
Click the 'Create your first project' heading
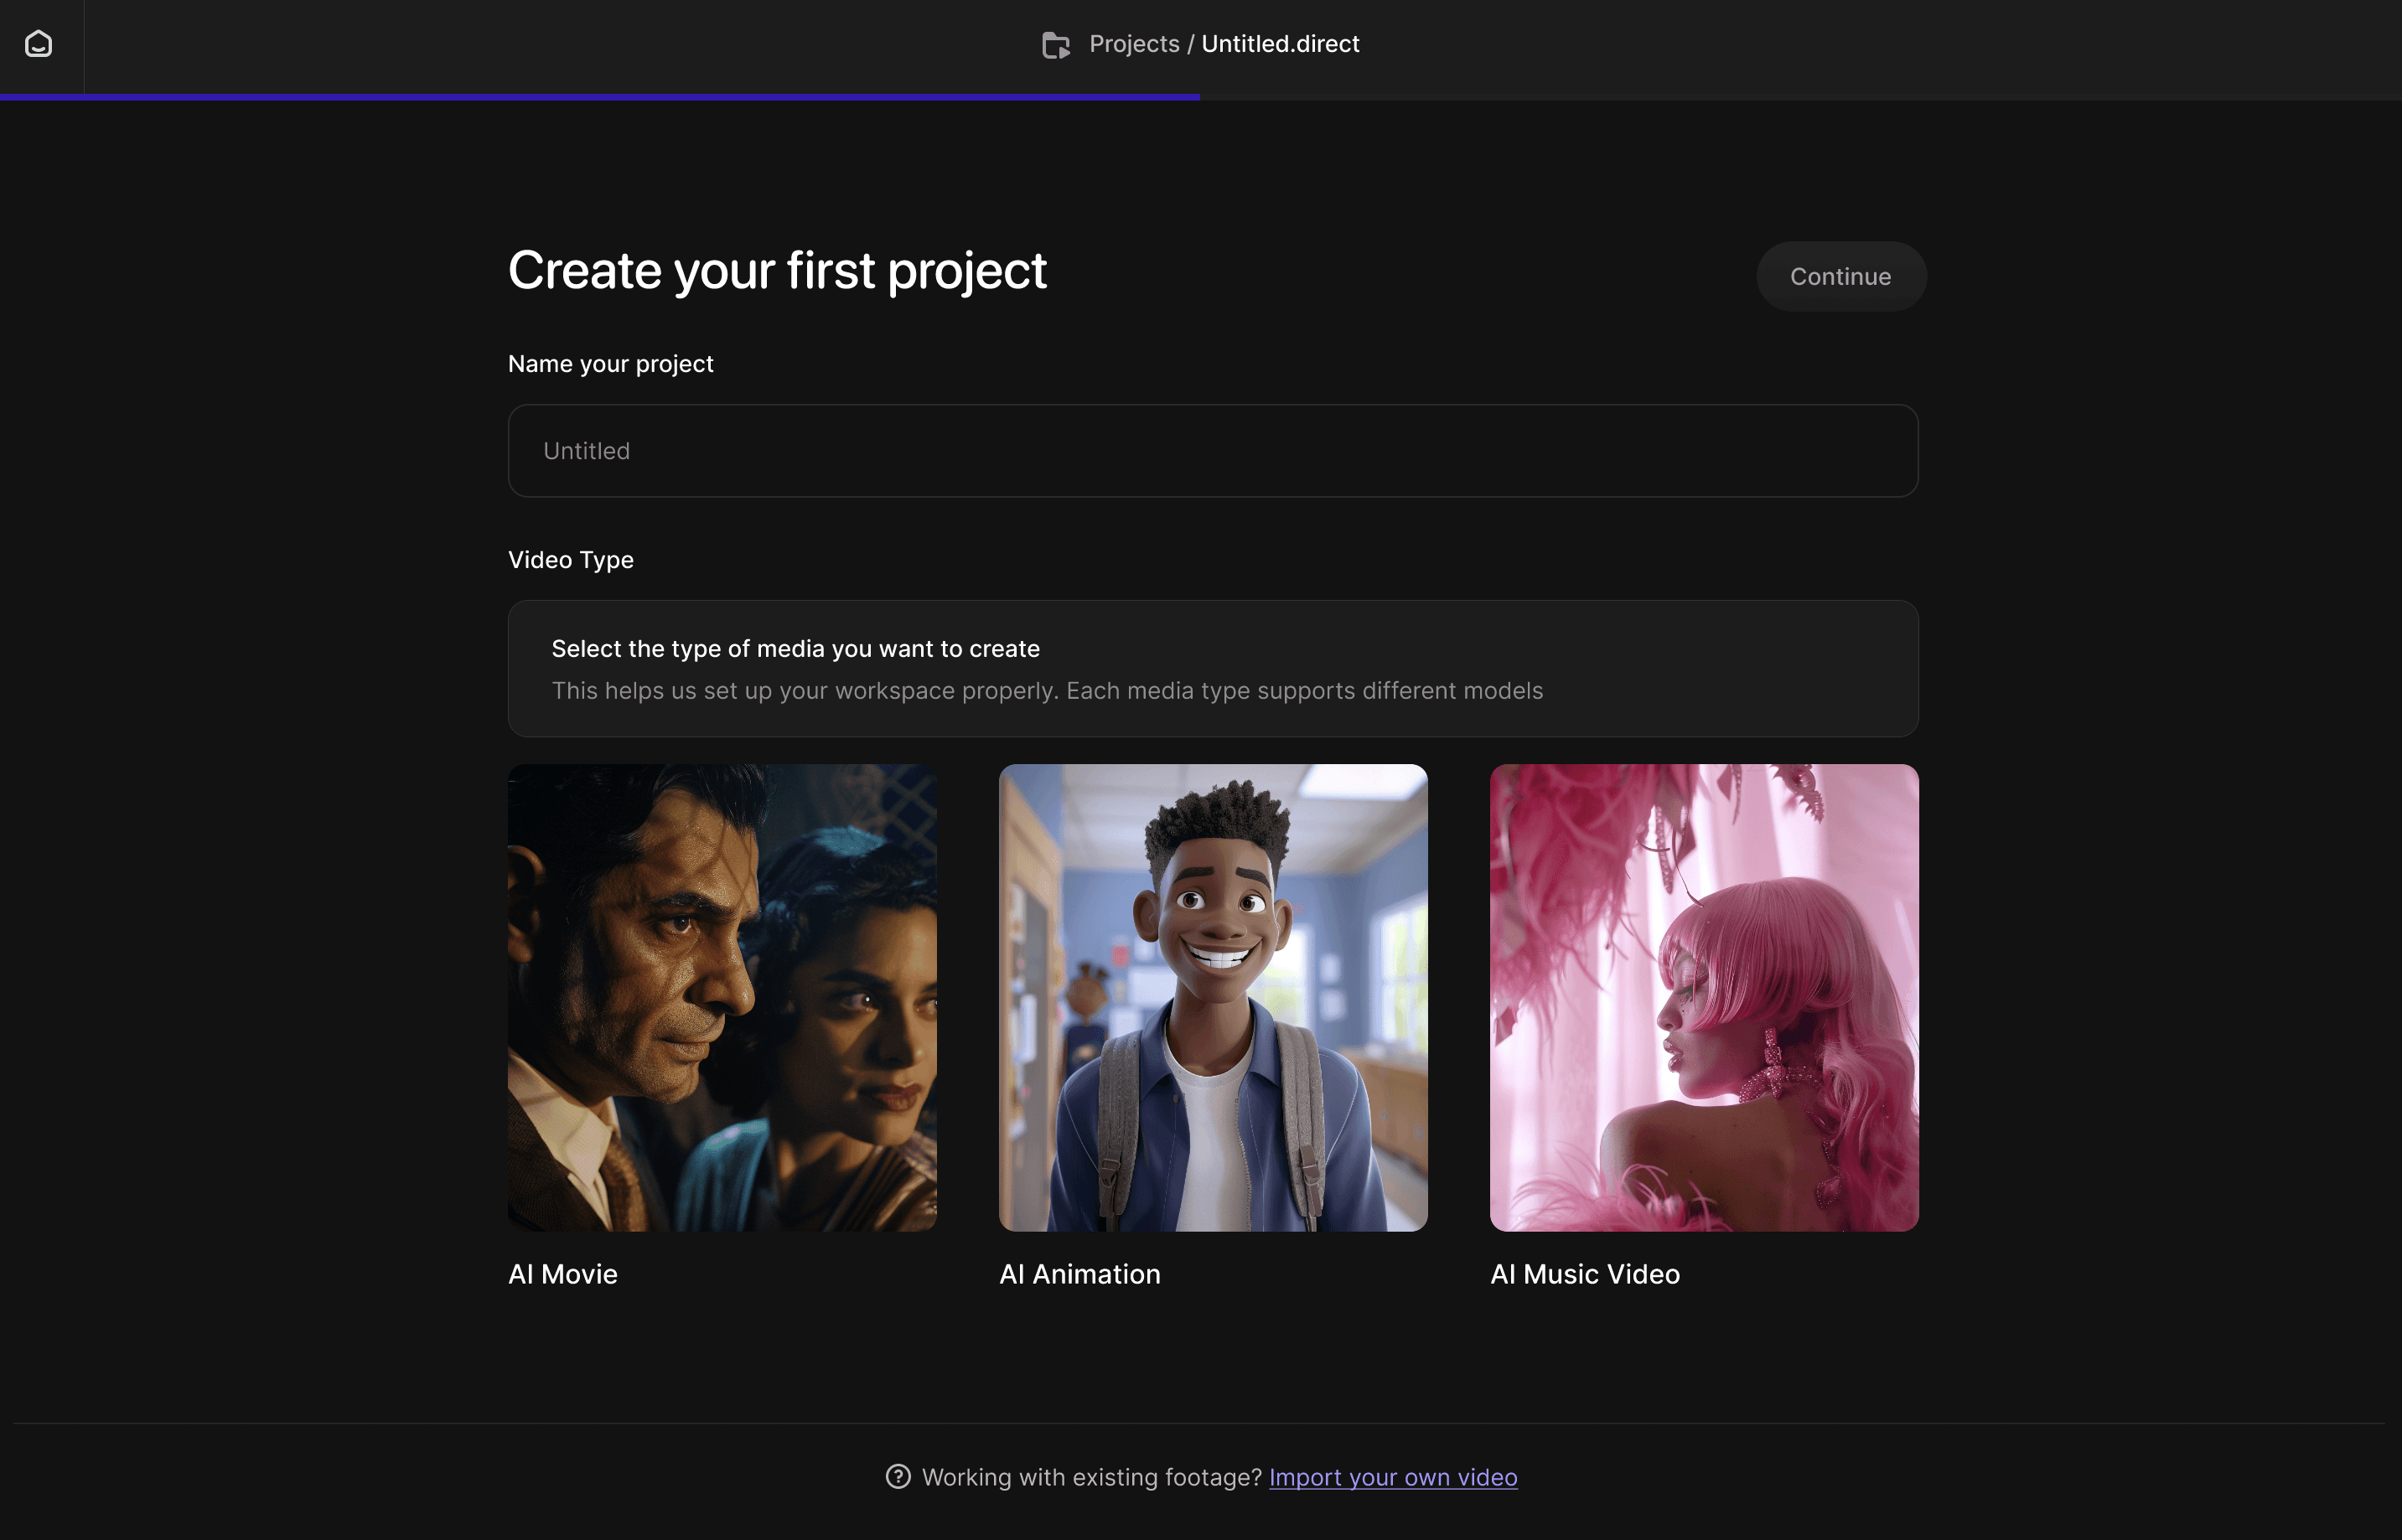(777, 271)
